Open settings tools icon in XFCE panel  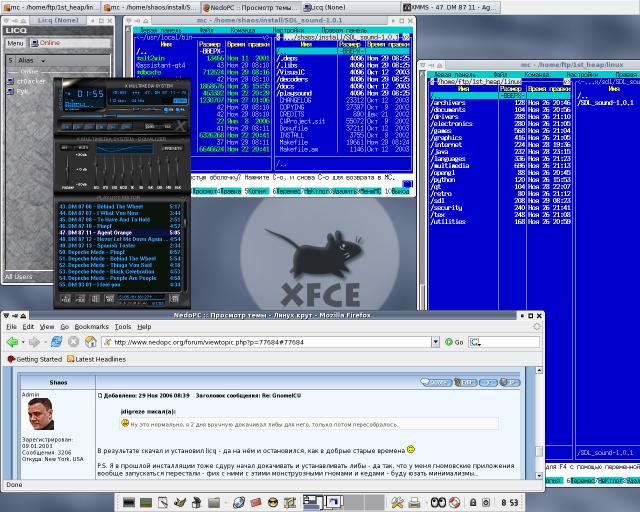coord(397,502)
